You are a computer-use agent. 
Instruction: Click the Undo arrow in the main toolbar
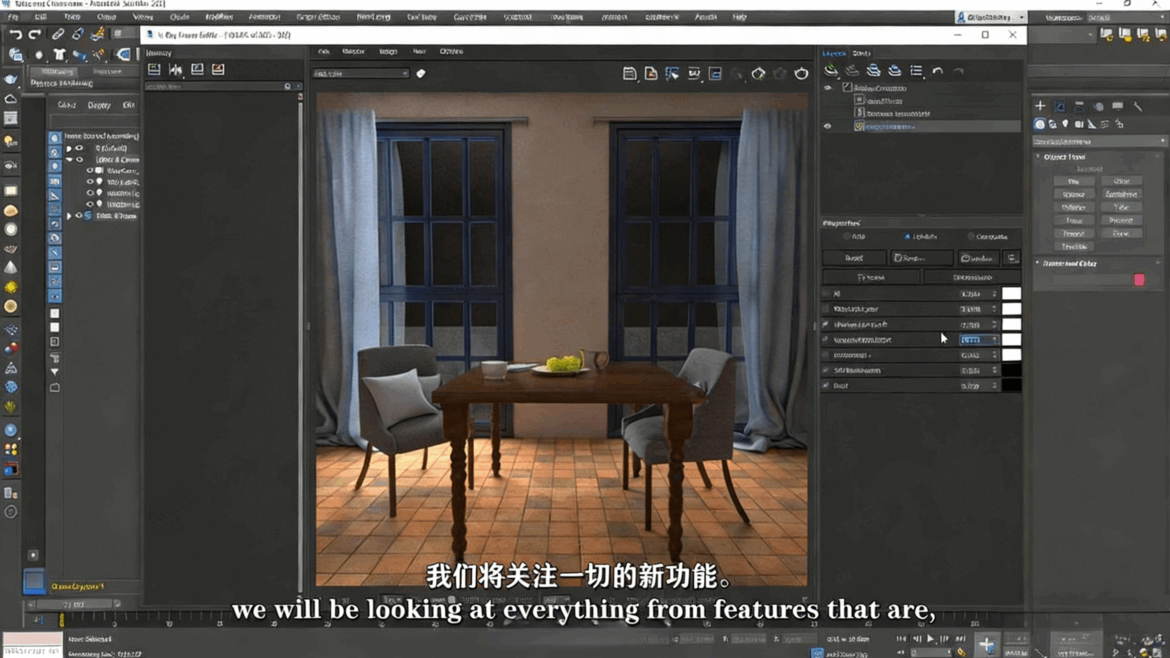pyautogui.click(x=15, y=35)
